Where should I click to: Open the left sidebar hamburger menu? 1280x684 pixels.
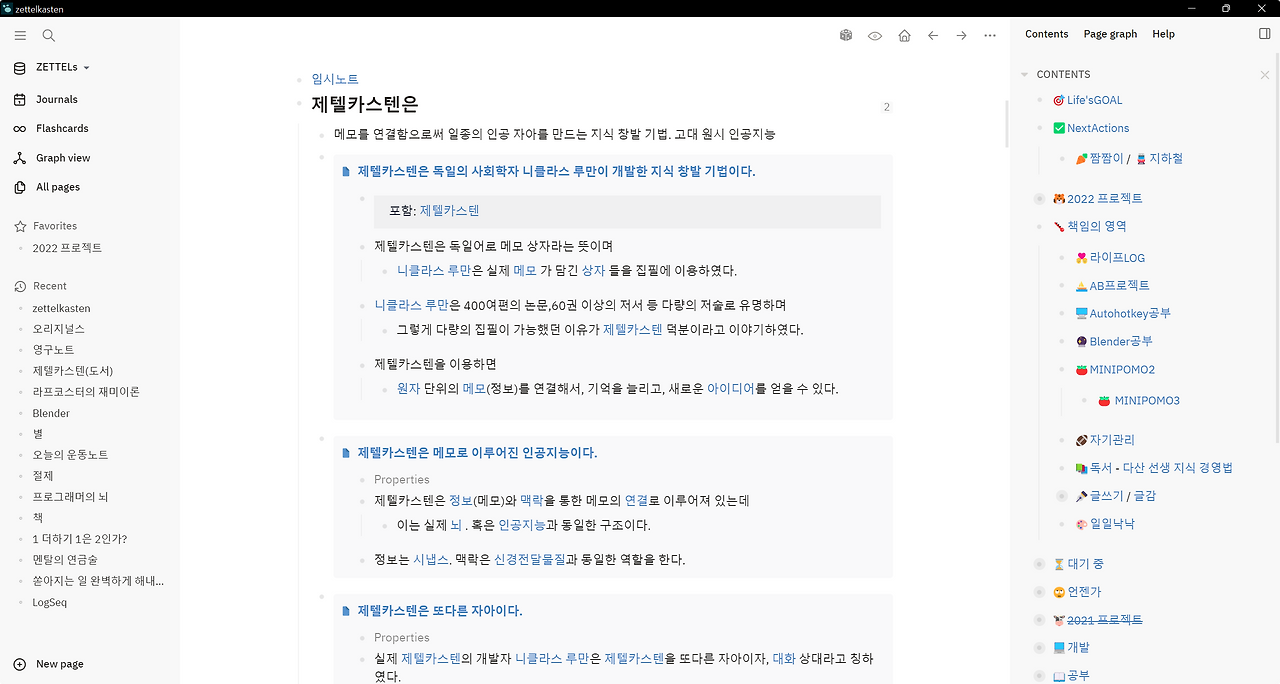coord(20,35)
